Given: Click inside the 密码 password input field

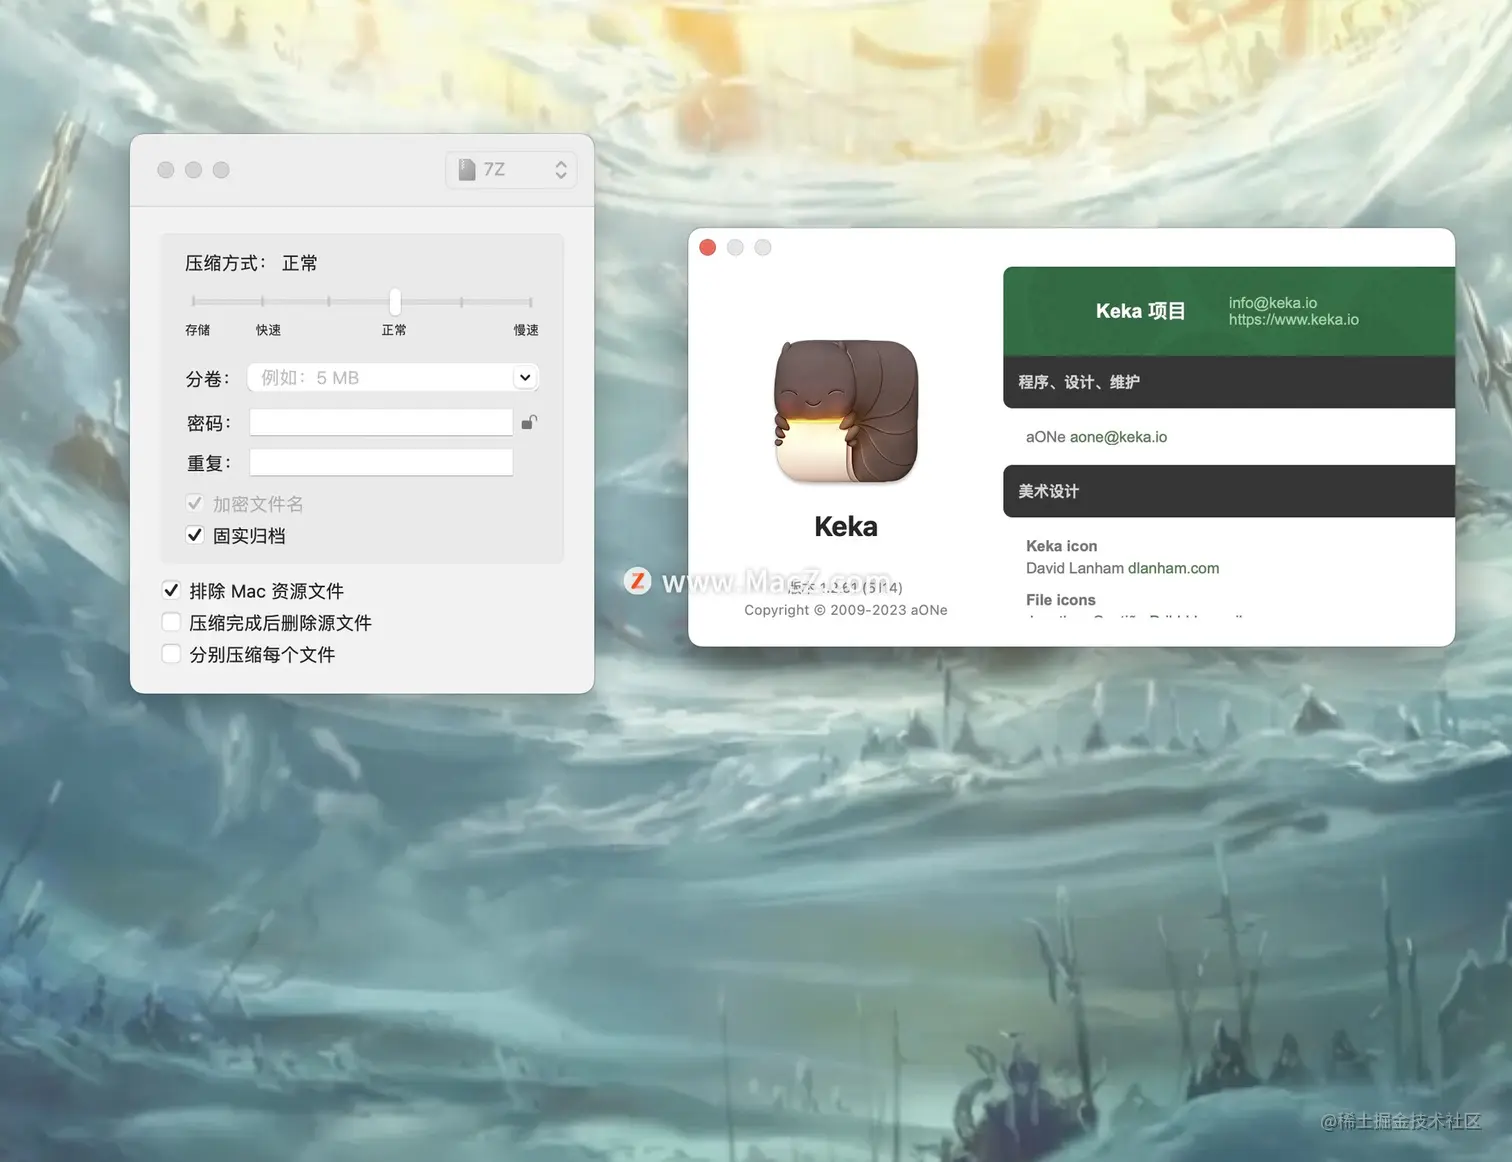Looking at the screenshot, I should click(380, 422).
